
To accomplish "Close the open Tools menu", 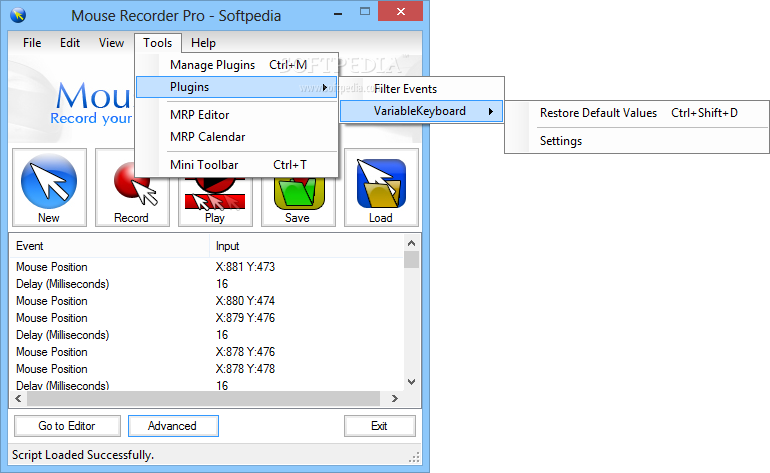I will [158, 43].
